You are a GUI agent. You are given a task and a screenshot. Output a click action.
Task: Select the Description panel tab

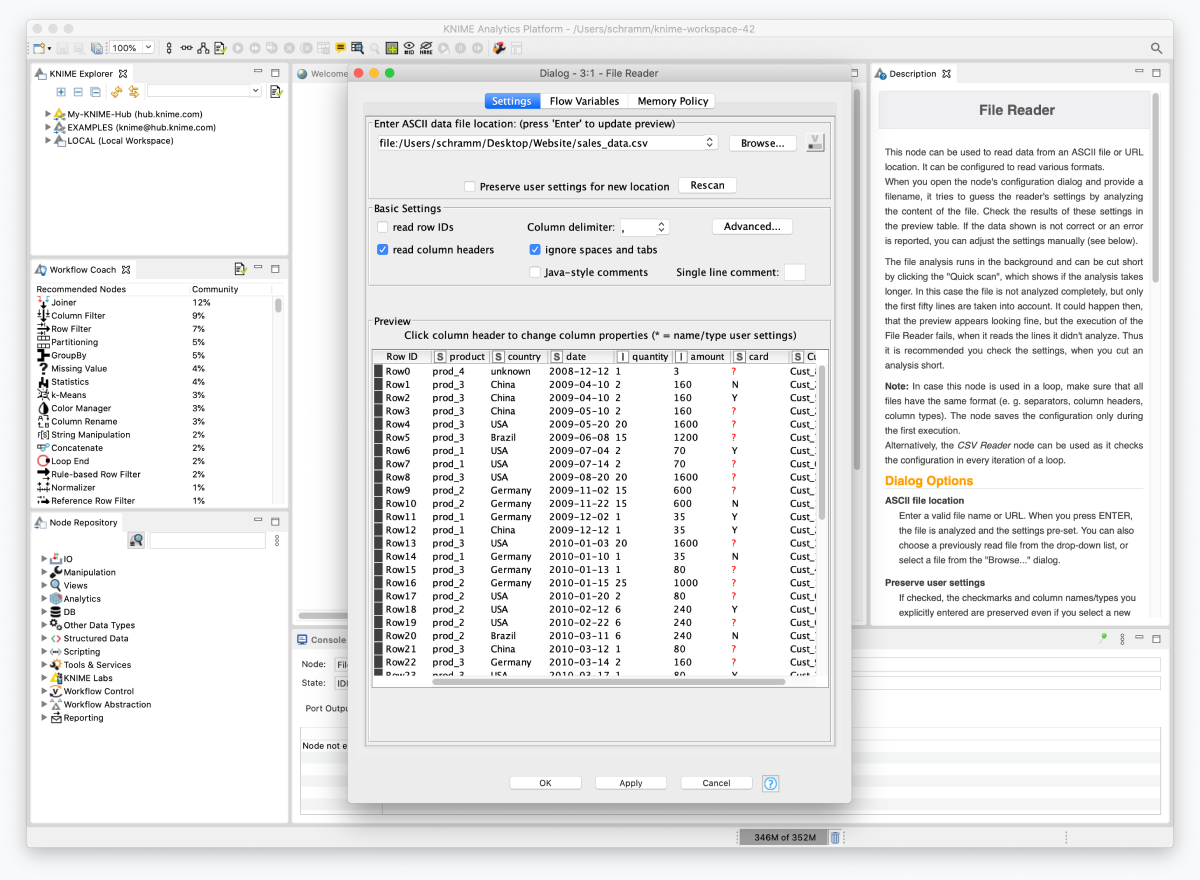tap(912, 74)
